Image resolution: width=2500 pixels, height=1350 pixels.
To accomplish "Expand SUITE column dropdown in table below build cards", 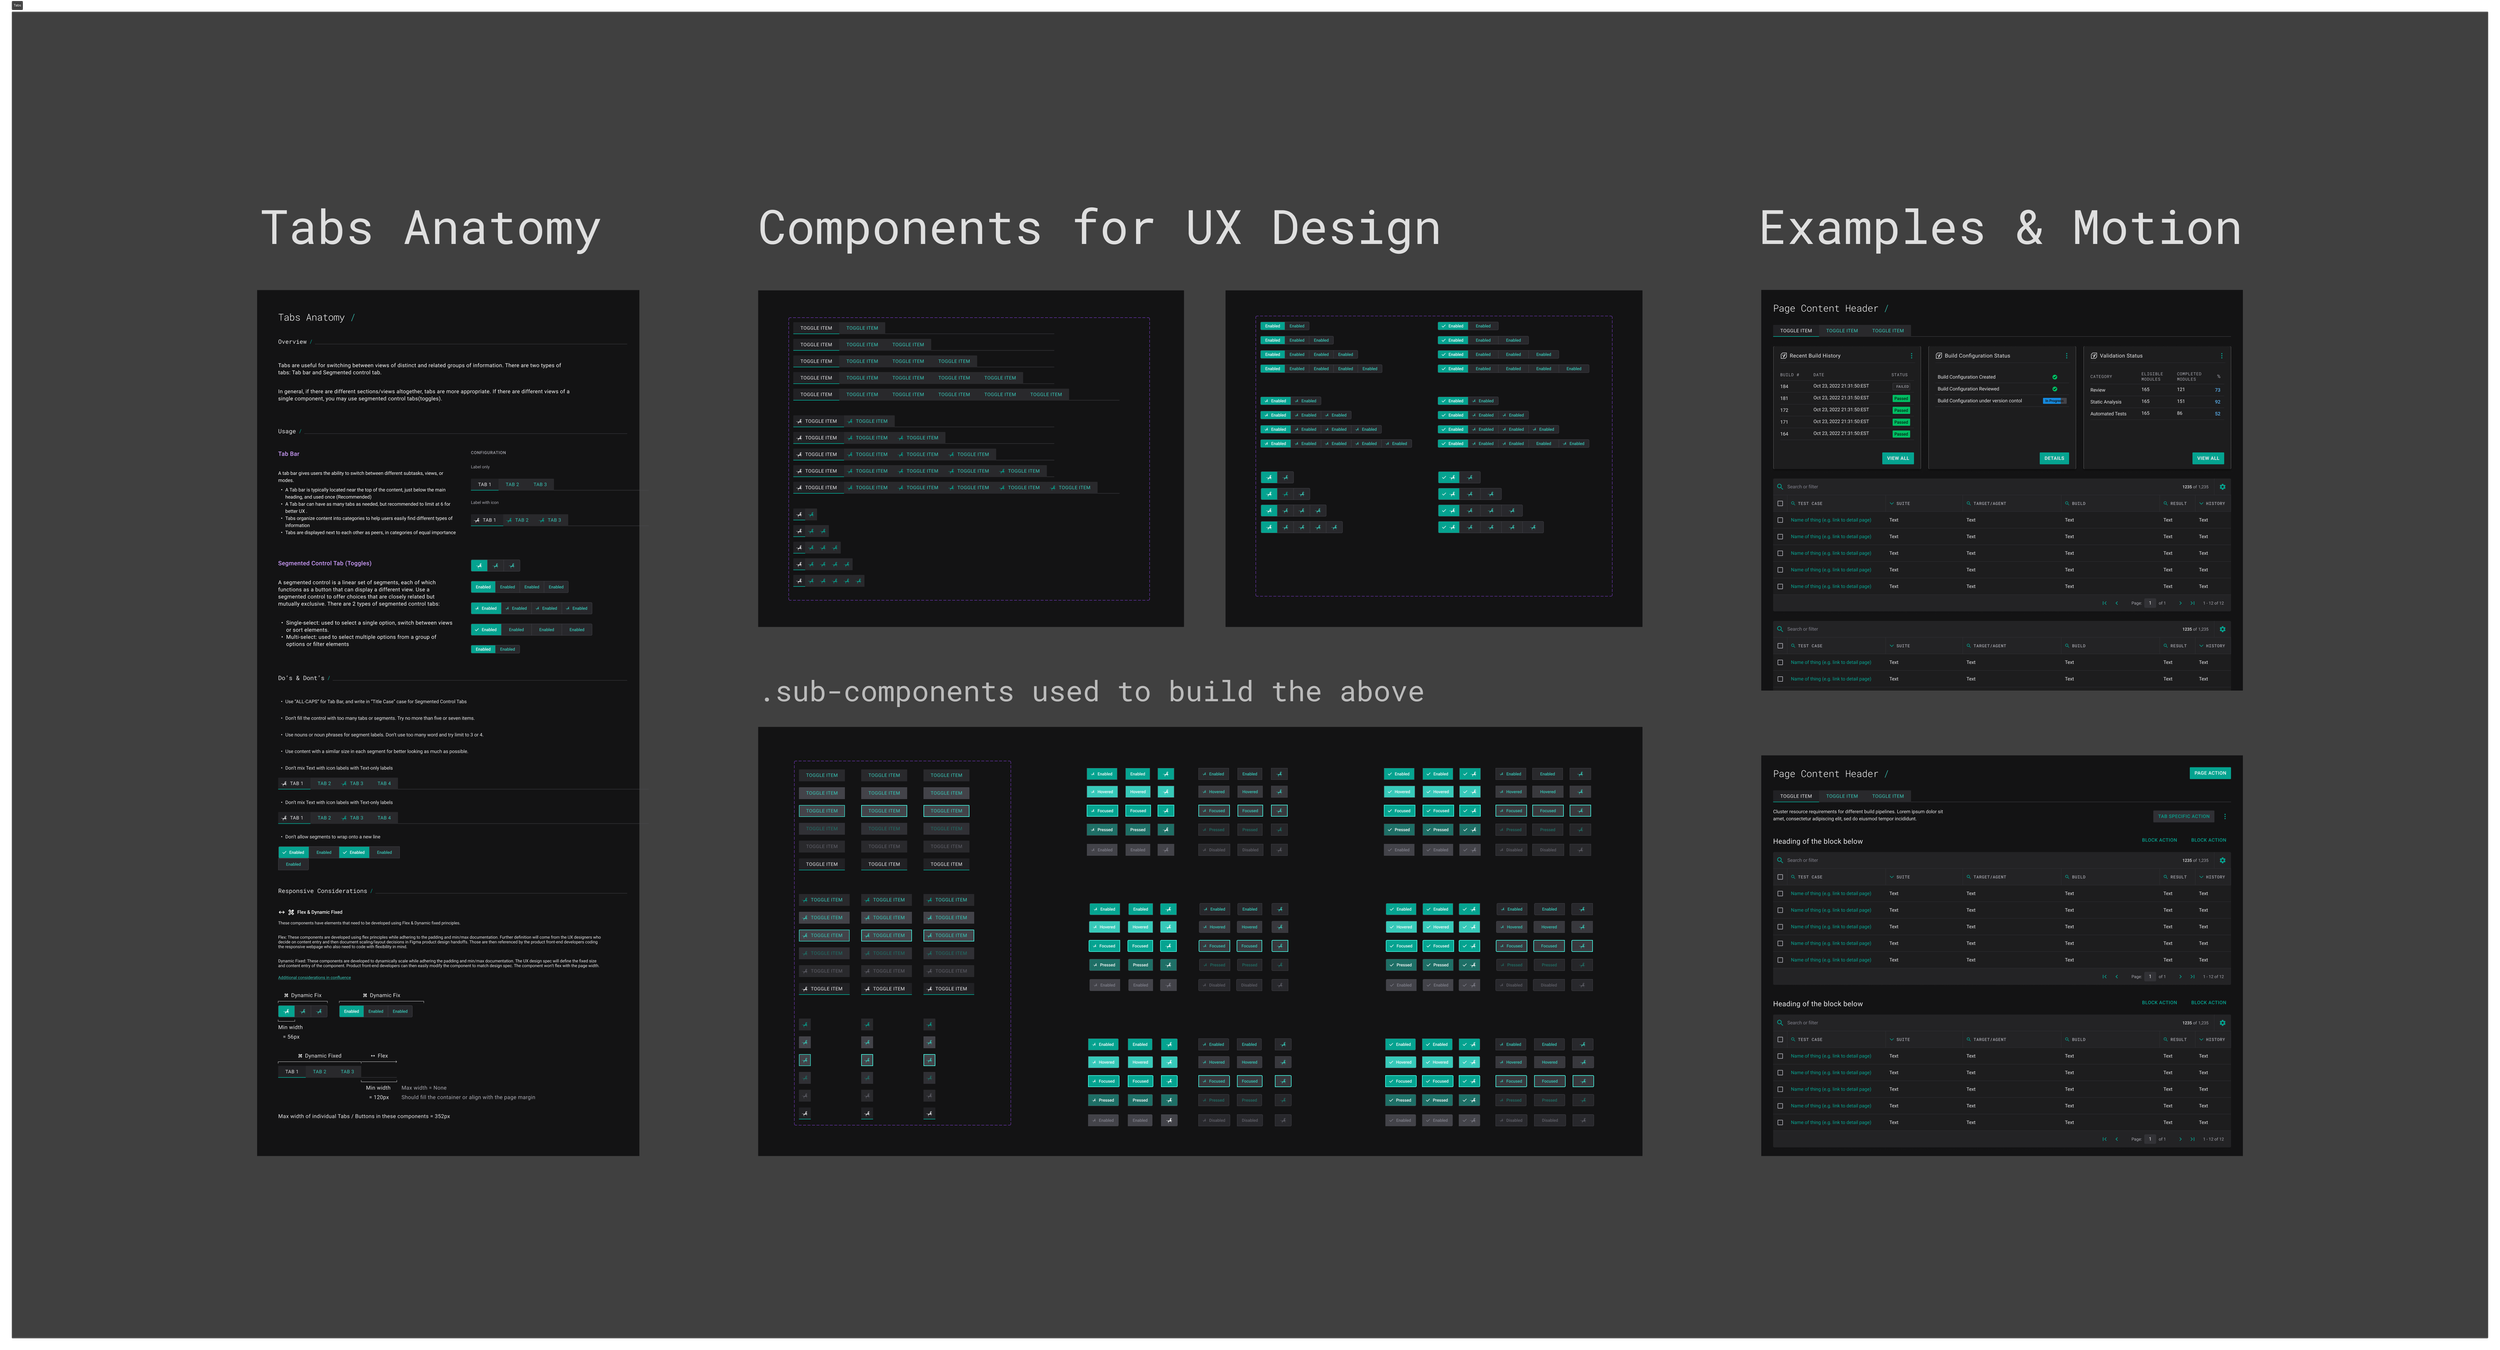I will [1892, 504].
